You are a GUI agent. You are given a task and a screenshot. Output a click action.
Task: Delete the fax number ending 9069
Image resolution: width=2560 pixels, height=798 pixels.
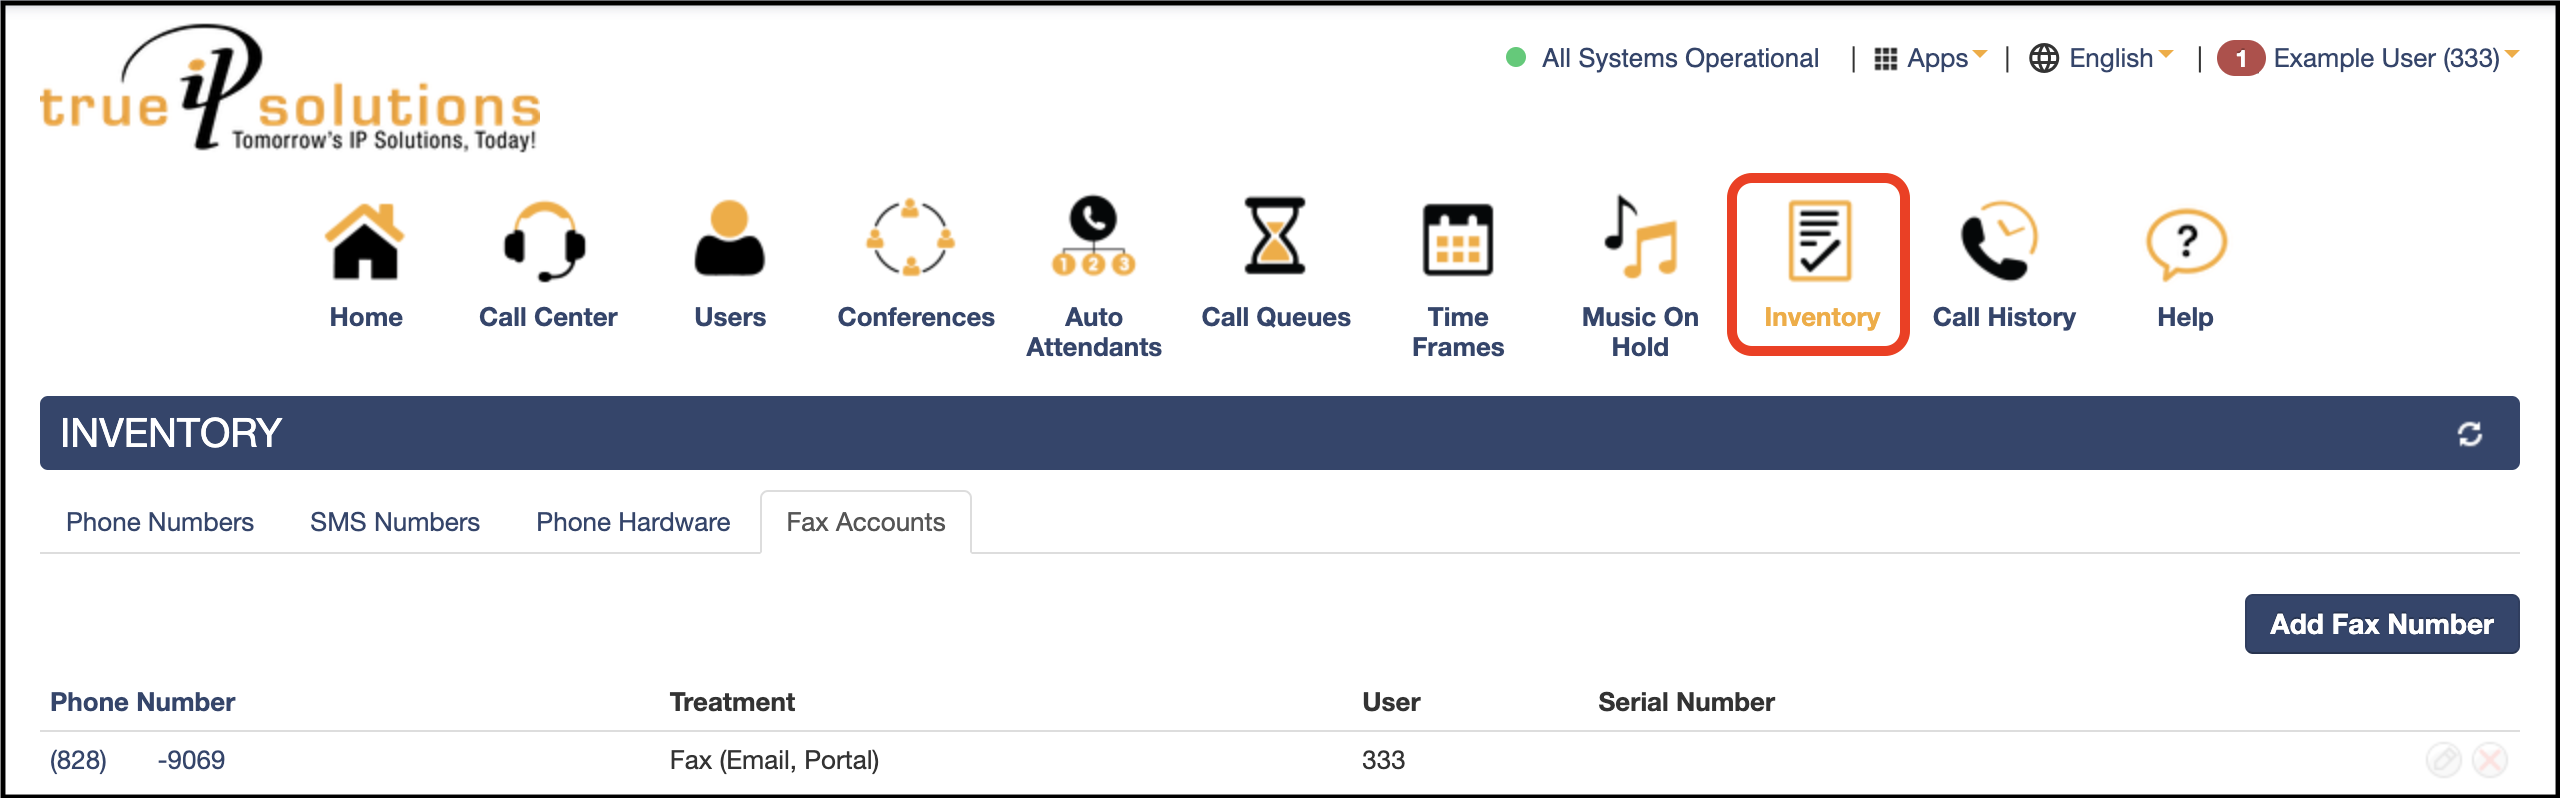tap(2489, 760)
